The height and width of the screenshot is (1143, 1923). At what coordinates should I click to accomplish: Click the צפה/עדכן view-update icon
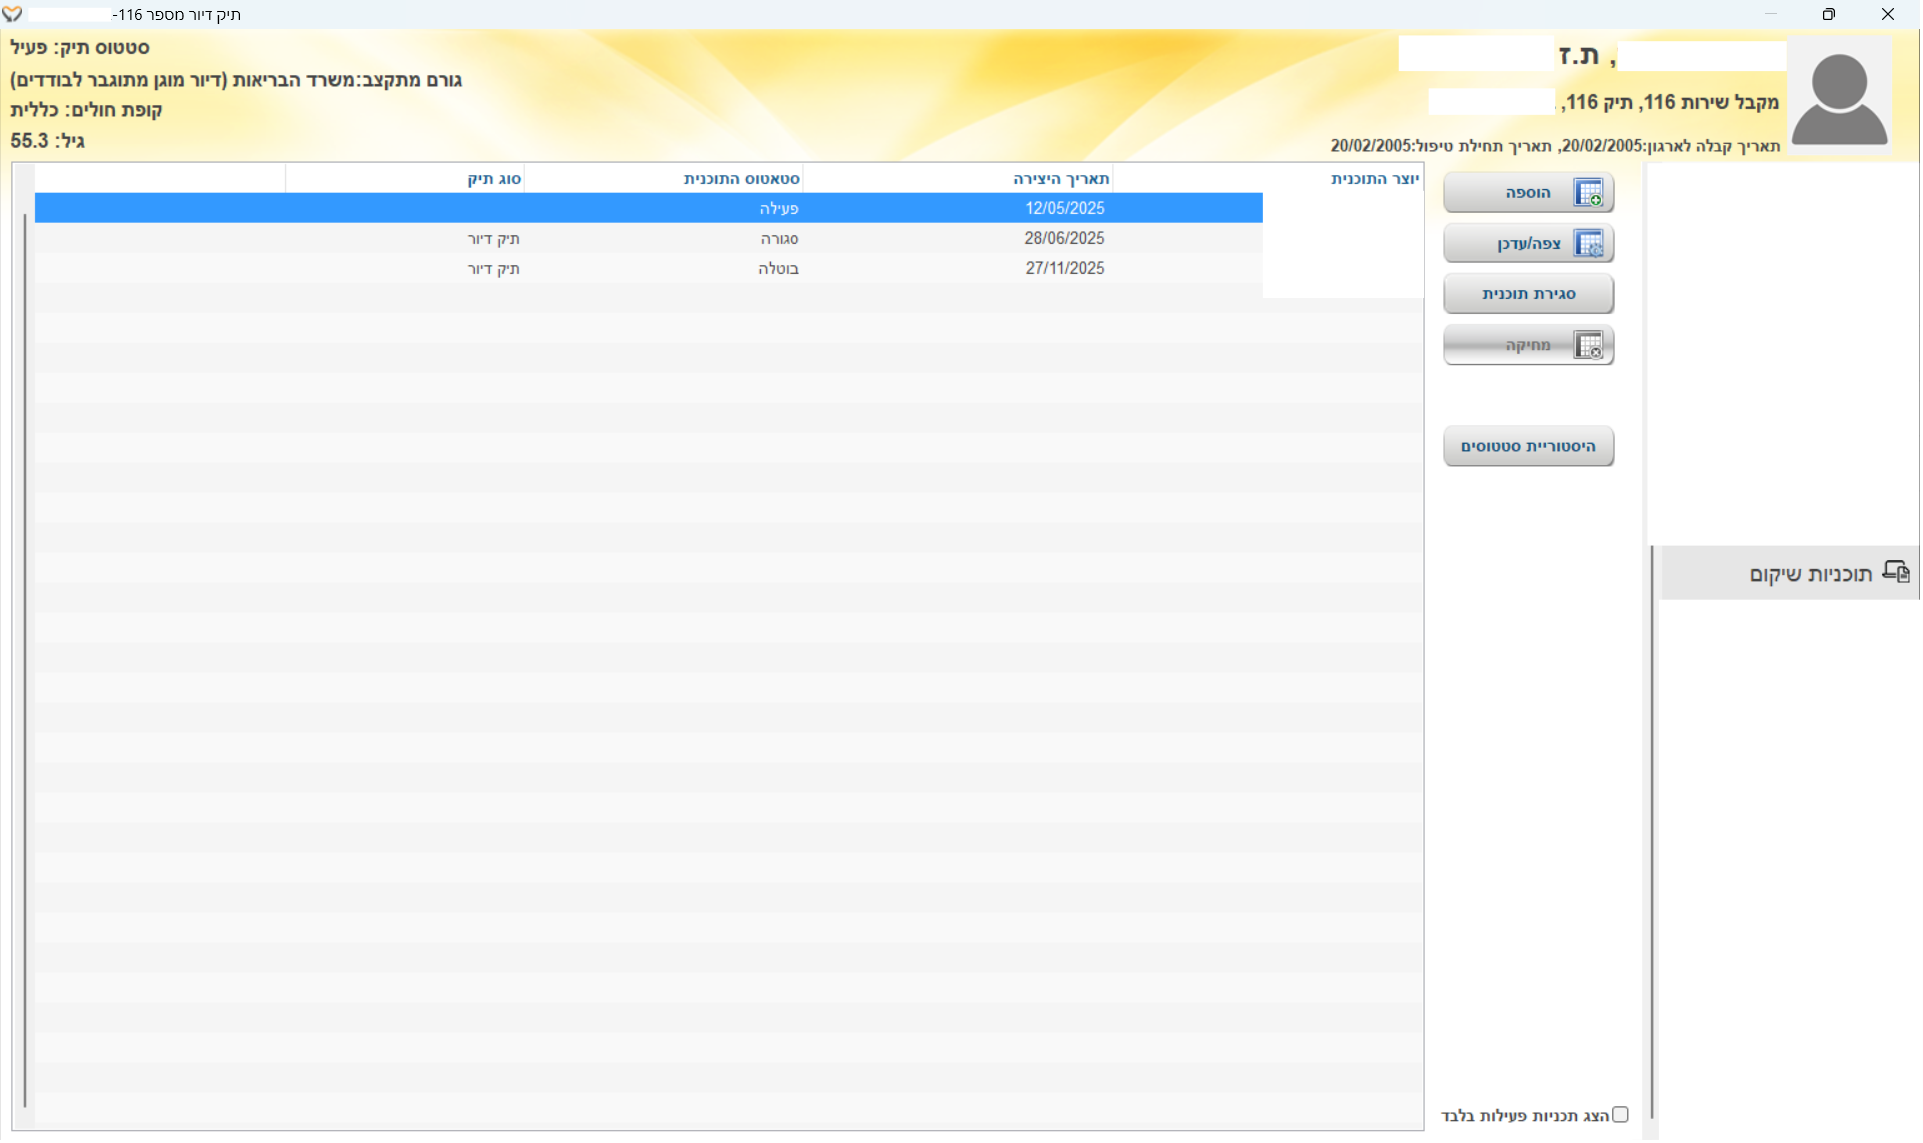coord(1588,244)
